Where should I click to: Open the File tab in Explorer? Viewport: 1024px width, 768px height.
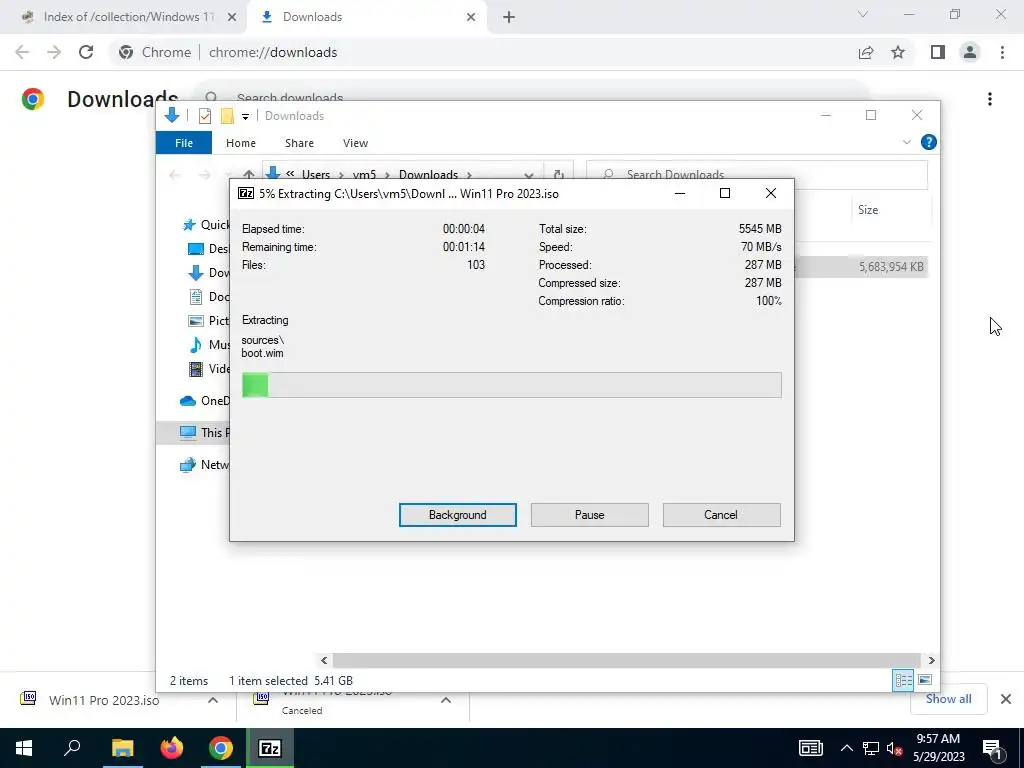184,143
